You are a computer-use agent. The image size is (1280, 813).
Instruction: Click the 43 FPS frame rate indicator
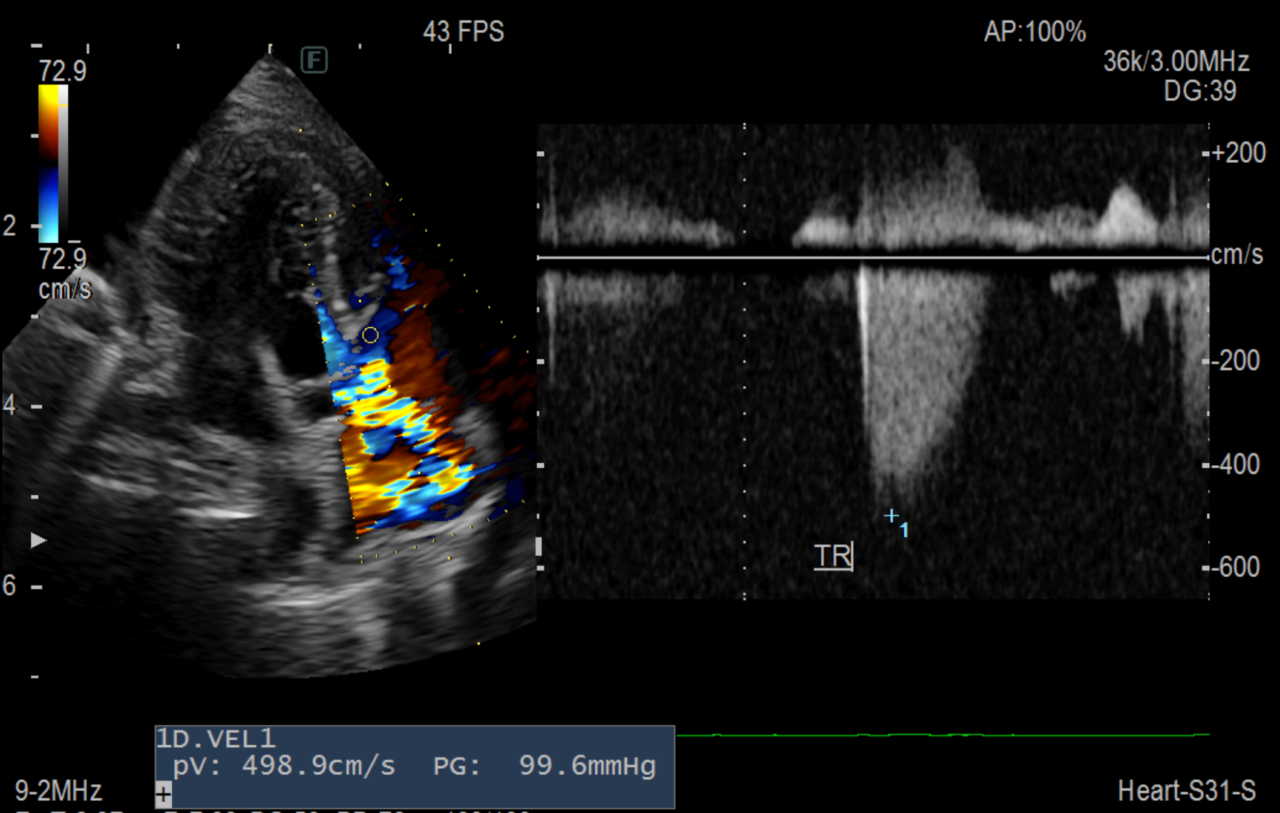coord(463,32)
